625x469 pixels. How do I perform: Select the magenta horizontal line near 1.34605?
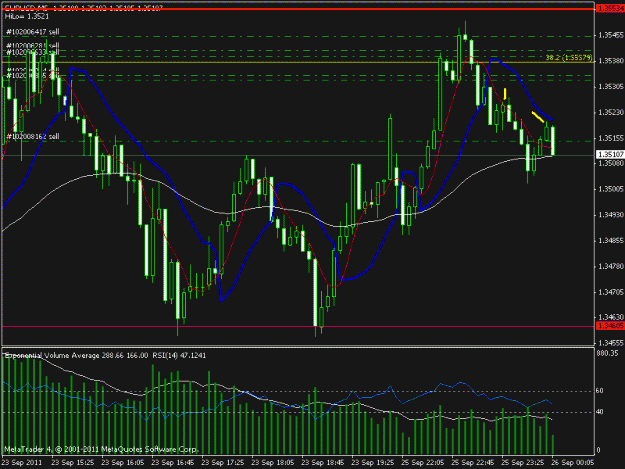click(x=298, y=326)
